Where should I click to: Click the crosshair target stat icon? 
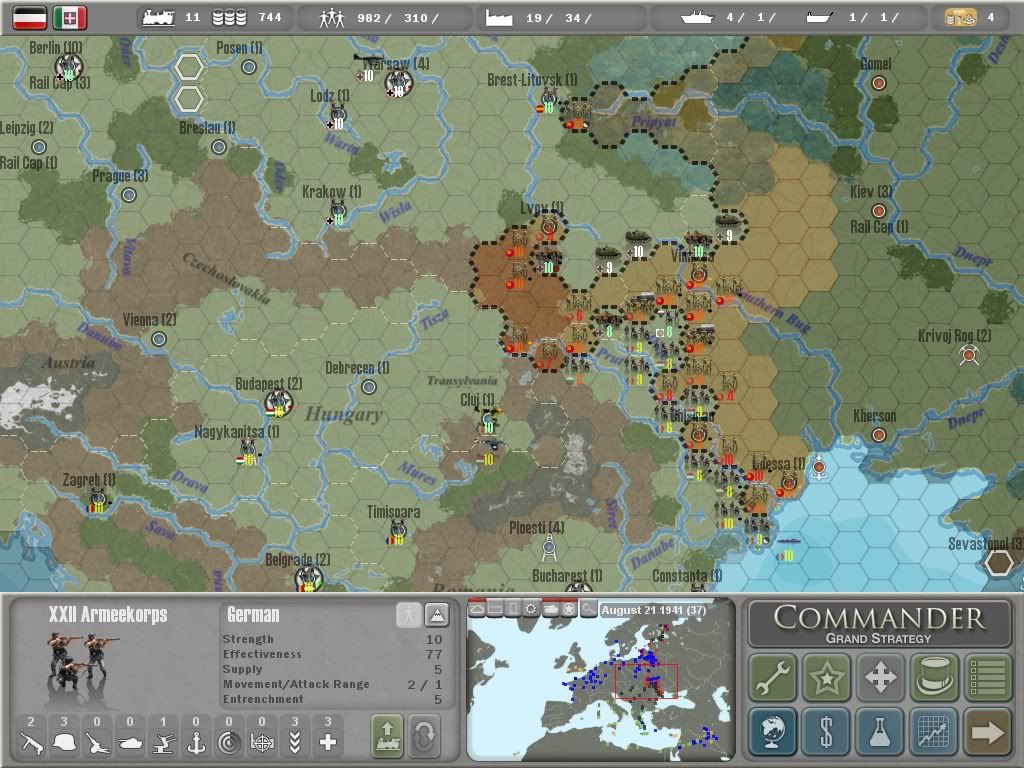pyautogui.click(x=262, y=743)
